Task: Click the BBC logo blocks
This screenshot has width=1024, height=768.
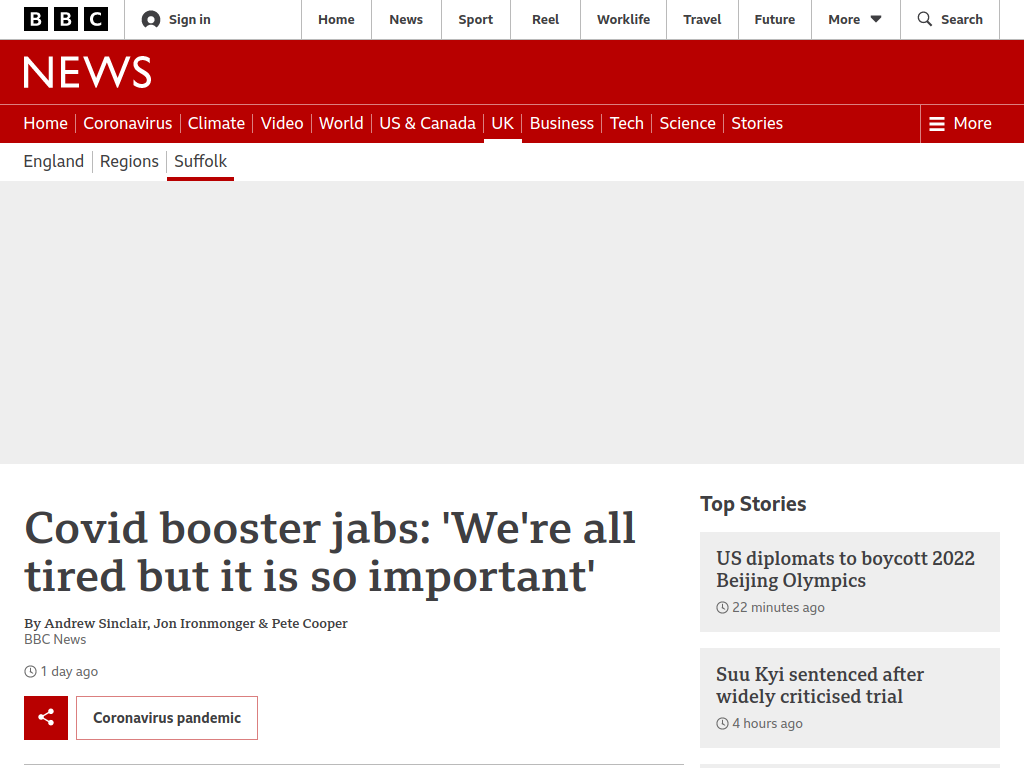Action: [66, 20]
